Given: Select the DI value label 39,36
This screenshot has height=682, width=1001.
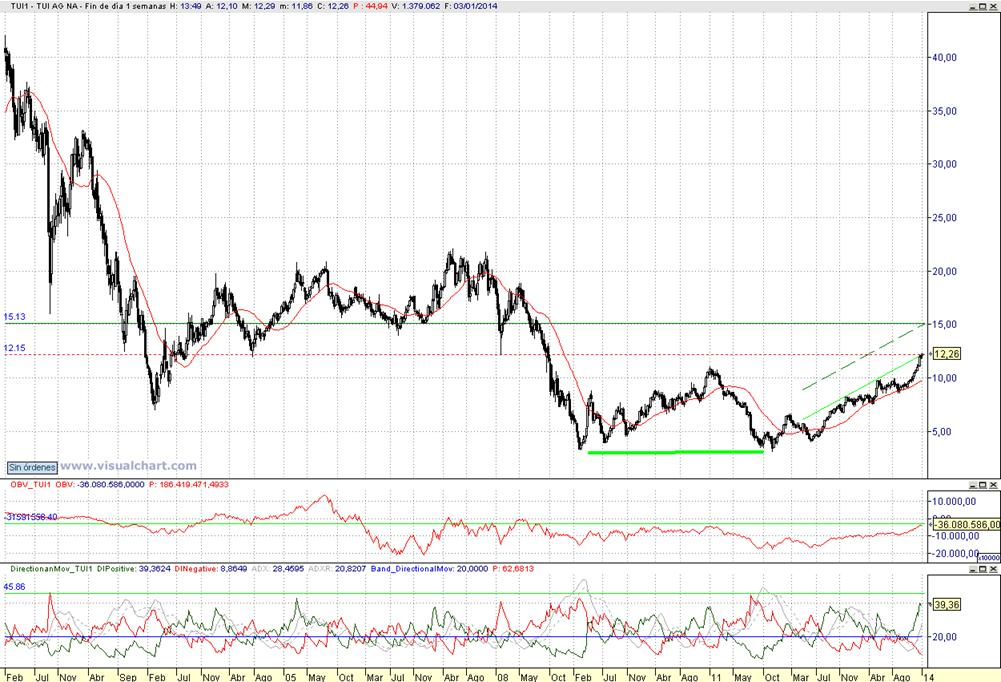Looking at the screenshot, I should (x=946, y=604).
